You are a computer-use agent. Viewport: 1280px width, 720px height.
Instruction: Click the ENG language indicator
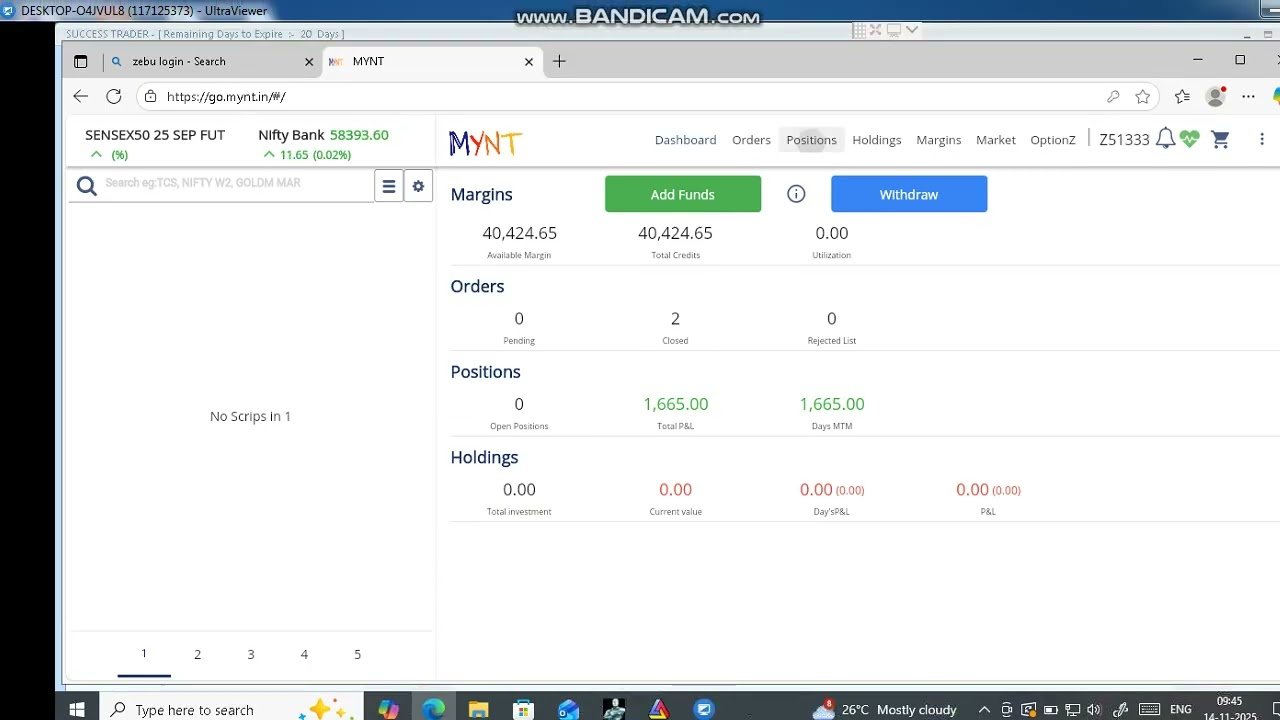point(1181,710)
